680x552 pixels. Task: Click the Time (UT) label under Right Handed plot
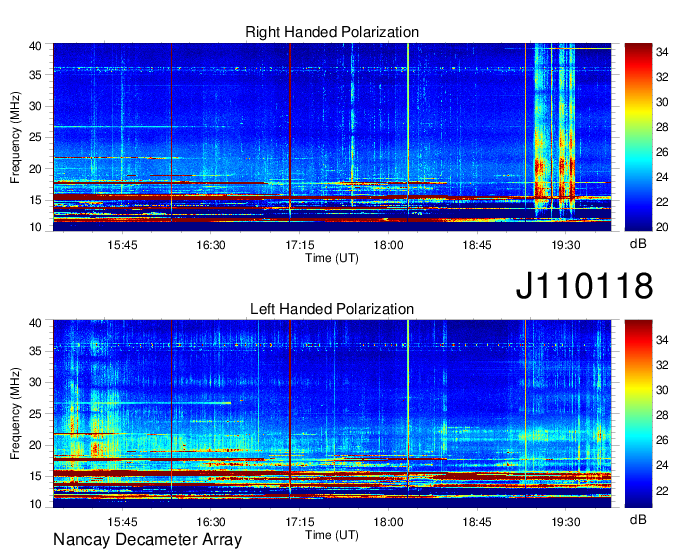332,258
